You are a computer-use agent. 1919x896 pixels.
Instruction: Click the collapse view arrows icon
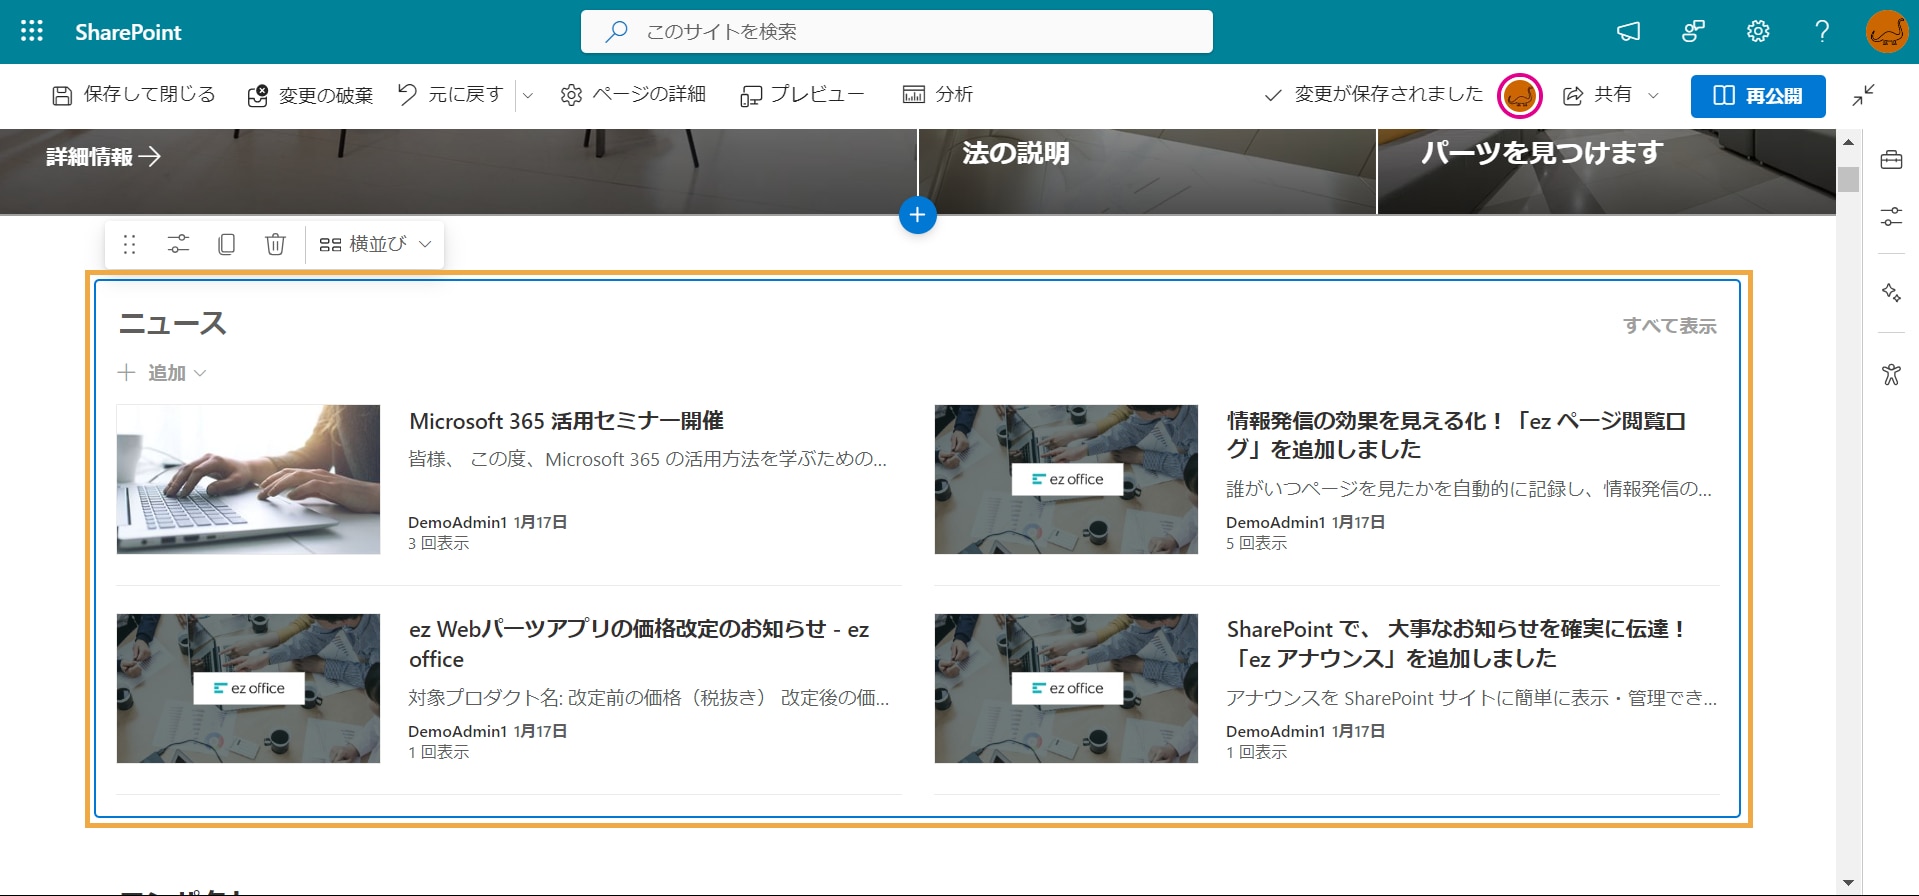(x=1863, y=95)
